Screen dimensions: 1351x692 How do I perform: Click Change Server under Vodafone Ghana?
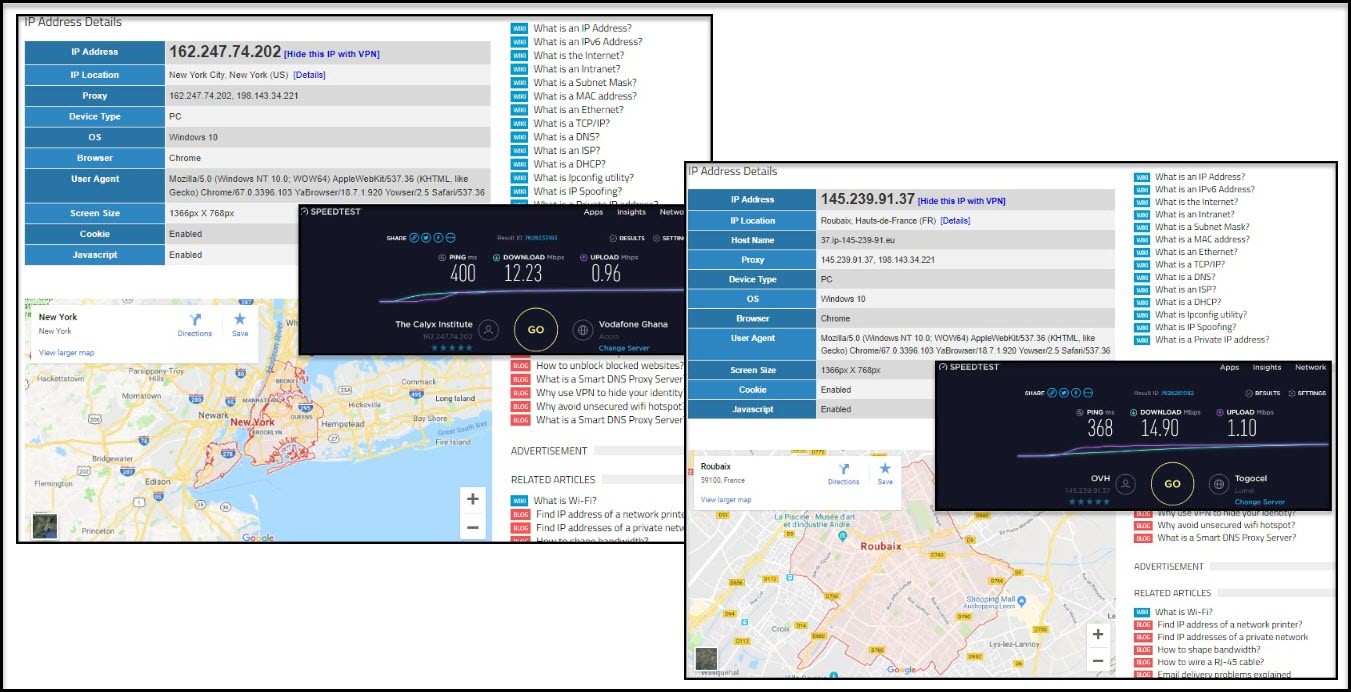click(x=624, y=348)
